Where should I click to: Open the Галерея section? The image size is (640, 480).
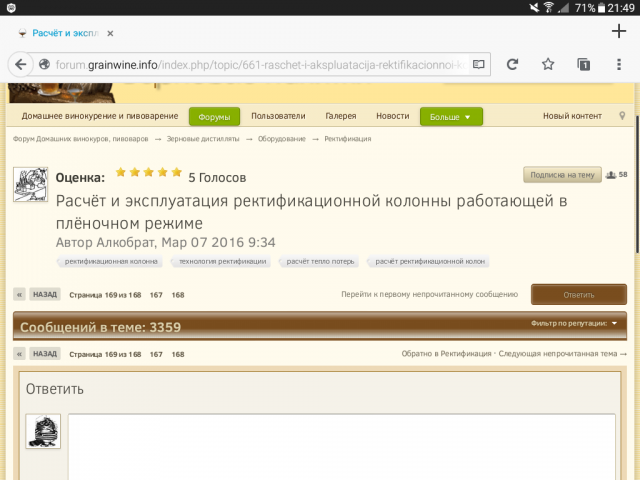pyautogui.click(x=341, y=117)
